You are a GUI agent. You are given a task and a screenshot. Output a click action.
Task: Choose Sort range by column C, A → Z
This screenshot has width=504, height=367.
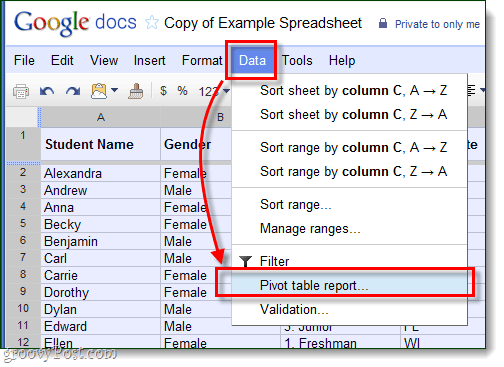[x=350, y=147]
